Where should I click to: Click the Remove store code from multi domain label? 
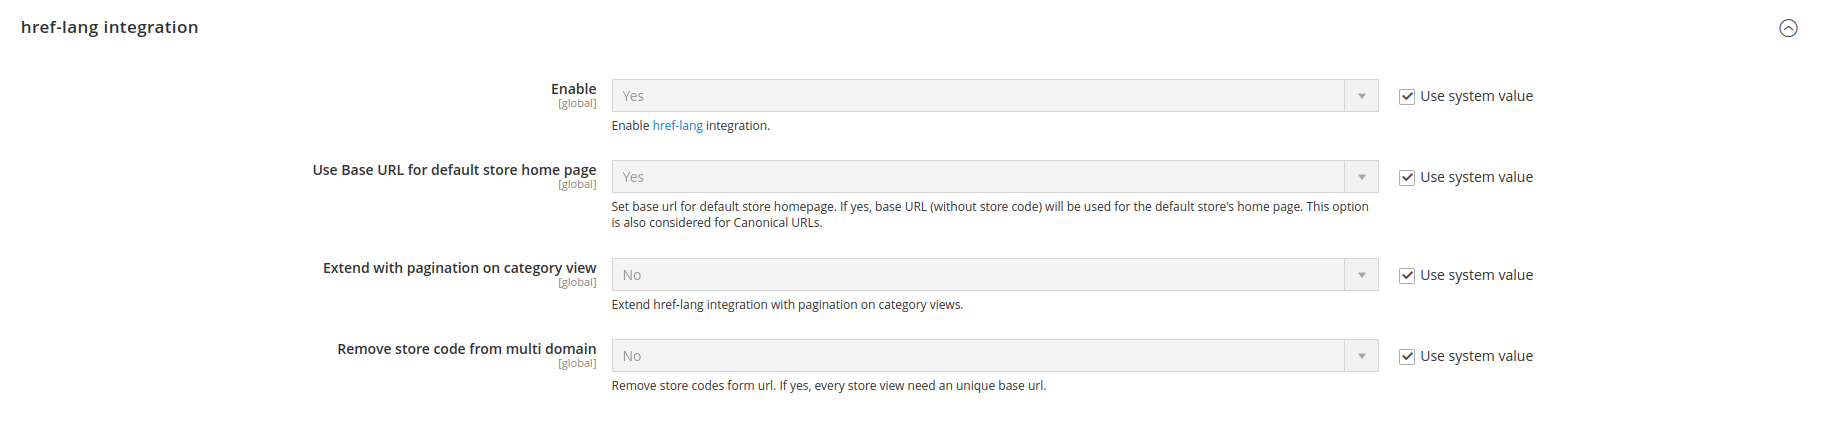click(466, 349)
